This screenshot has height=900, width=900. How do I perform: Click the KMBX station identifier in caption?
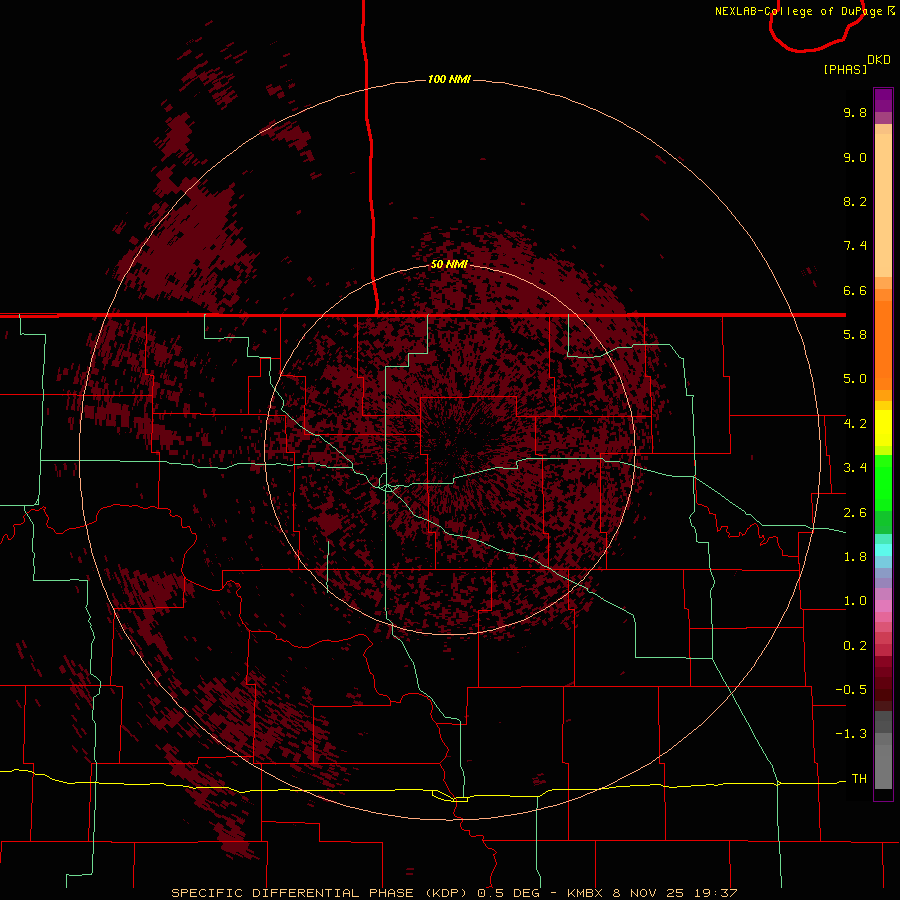pos(585,893)
